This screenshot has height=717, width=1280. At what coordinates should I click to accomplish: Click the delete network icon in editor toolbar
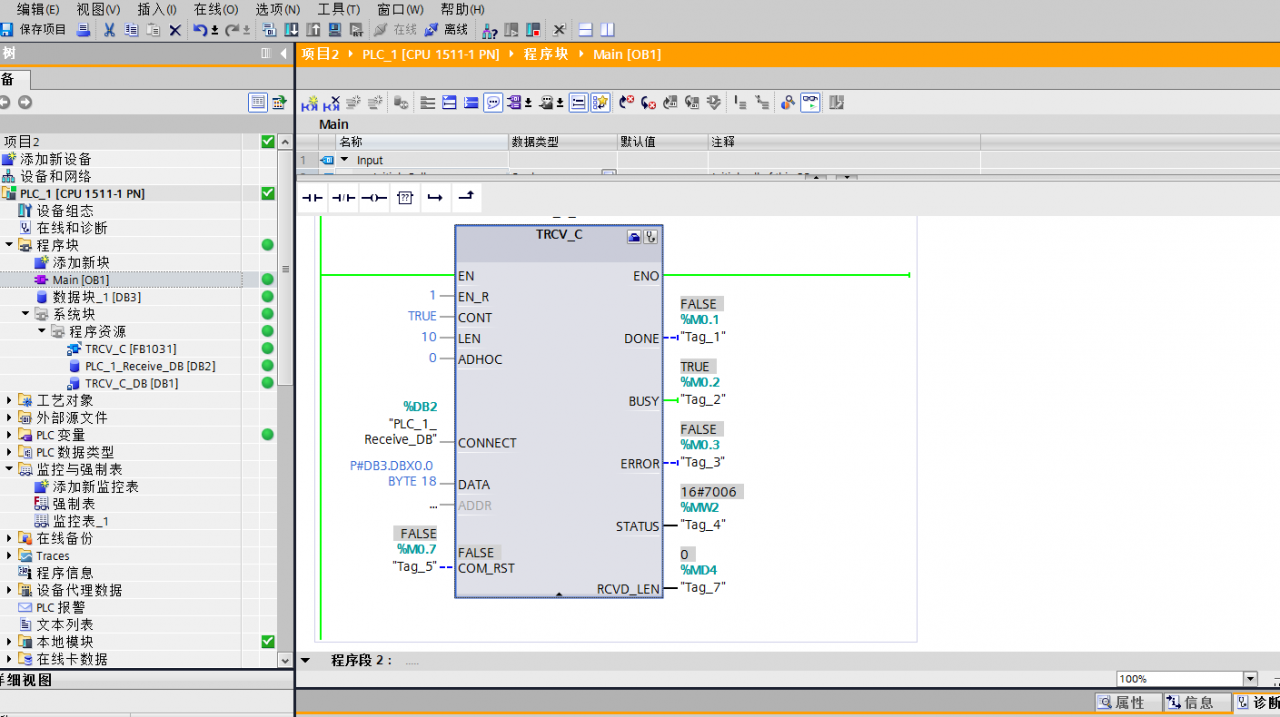332,102
